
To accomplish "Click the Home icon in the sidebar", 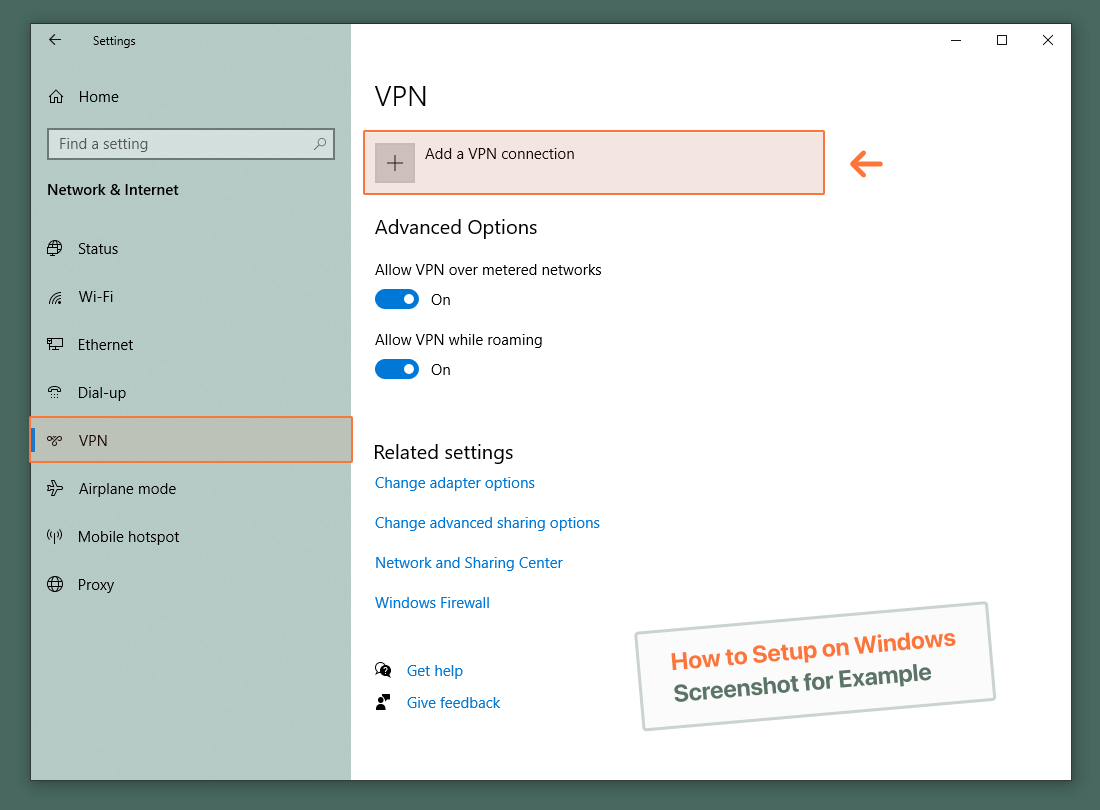I will (x=56, y=96).
